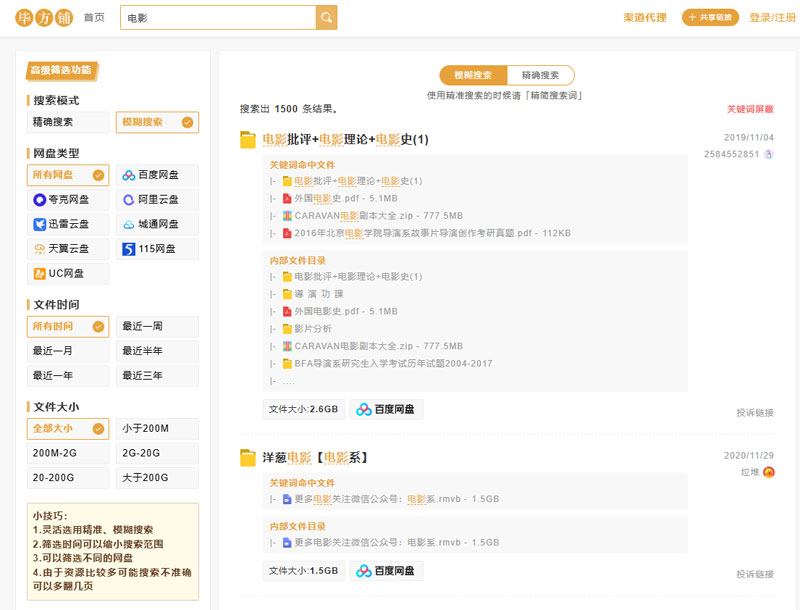The image size is (800, 610).
Task: Select 精确搜索 in sidebar search mode
Action: (x=68, y=122)
